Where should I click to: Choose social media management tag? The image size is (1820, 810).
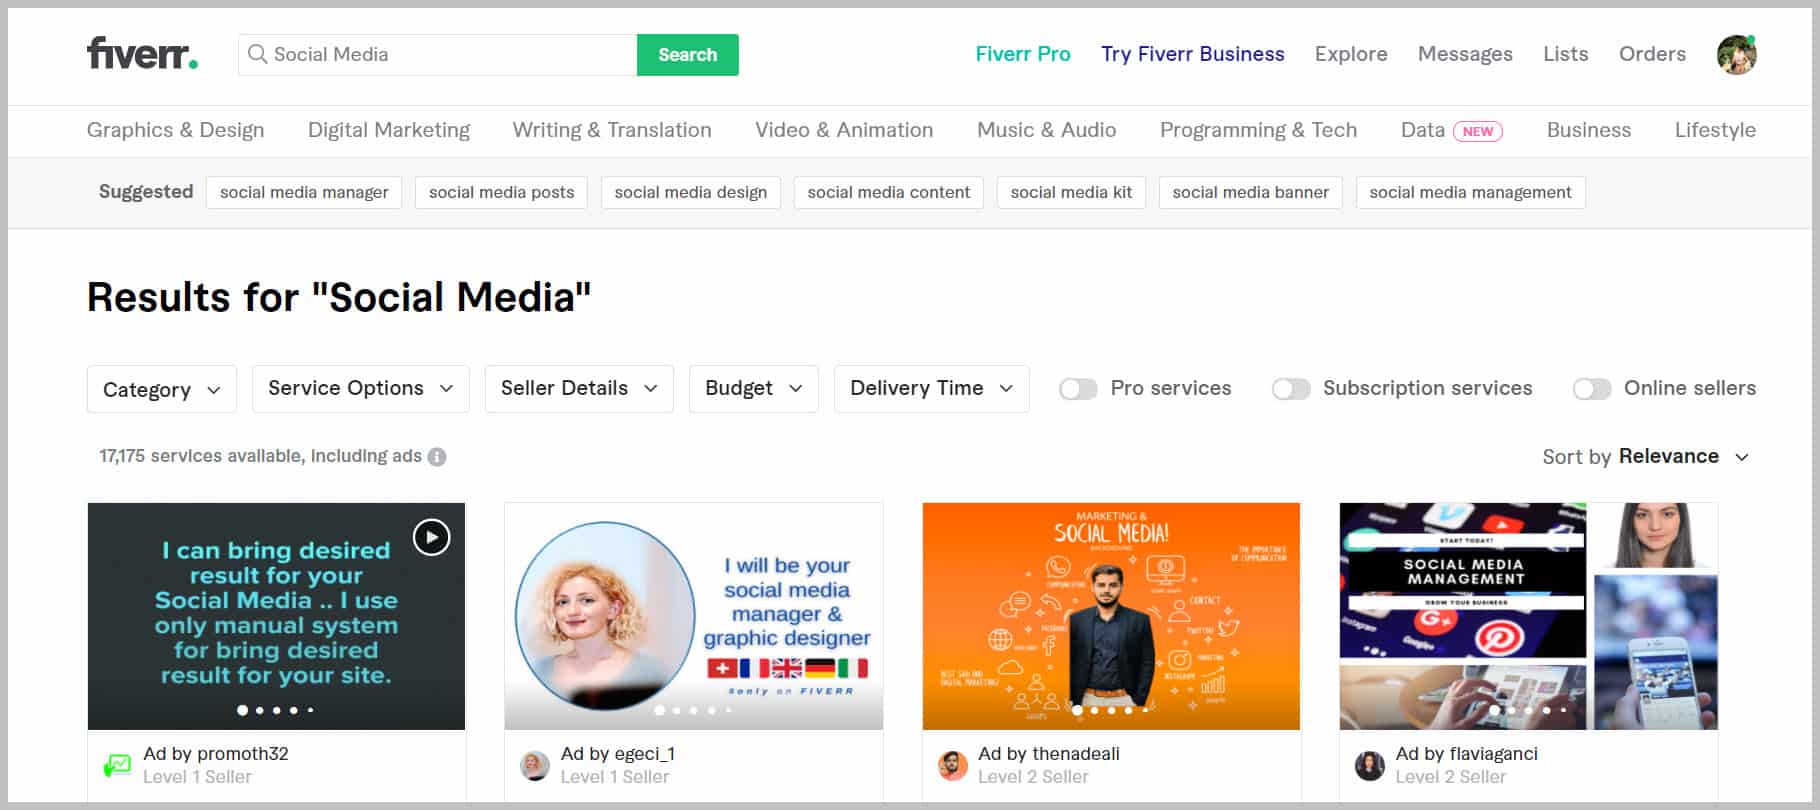pos(1470,192)
